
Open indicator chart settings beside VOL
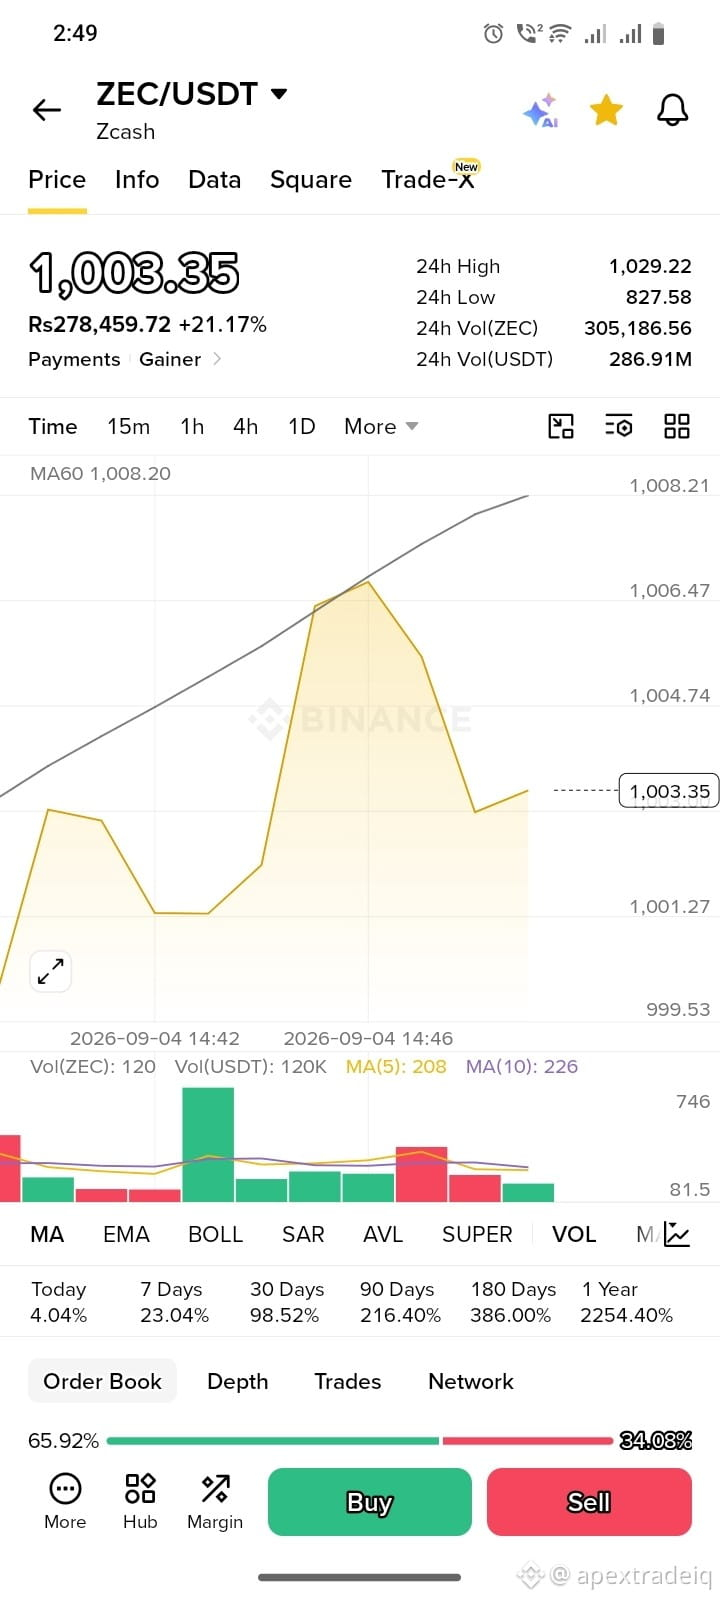click(677, 1234)
